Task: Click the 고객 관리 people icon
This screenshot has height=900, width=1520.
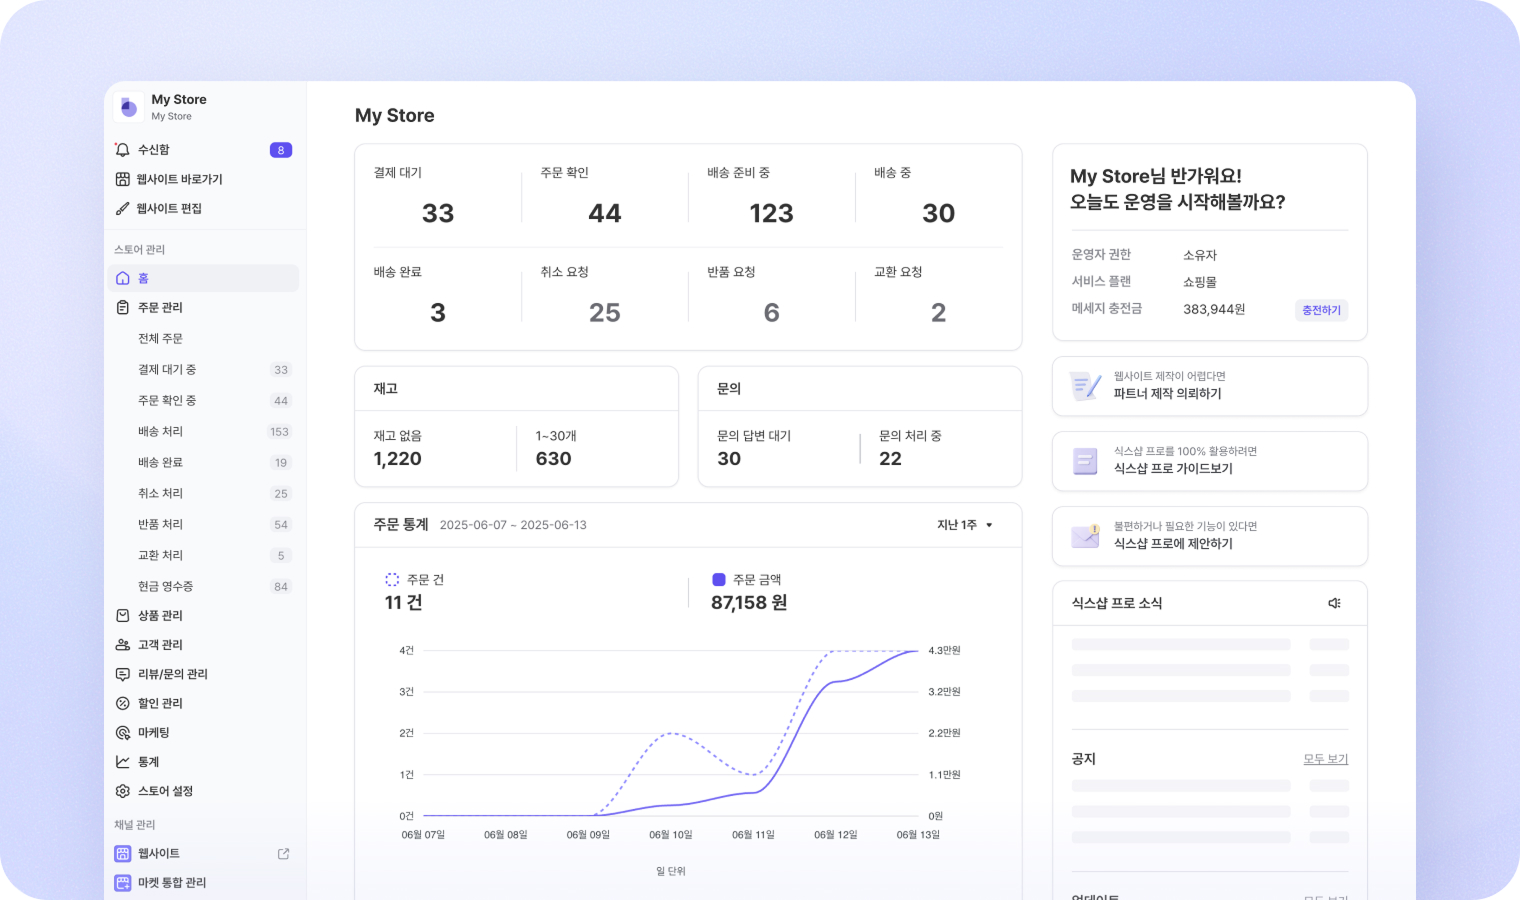Action: click(x=123, y=645)
